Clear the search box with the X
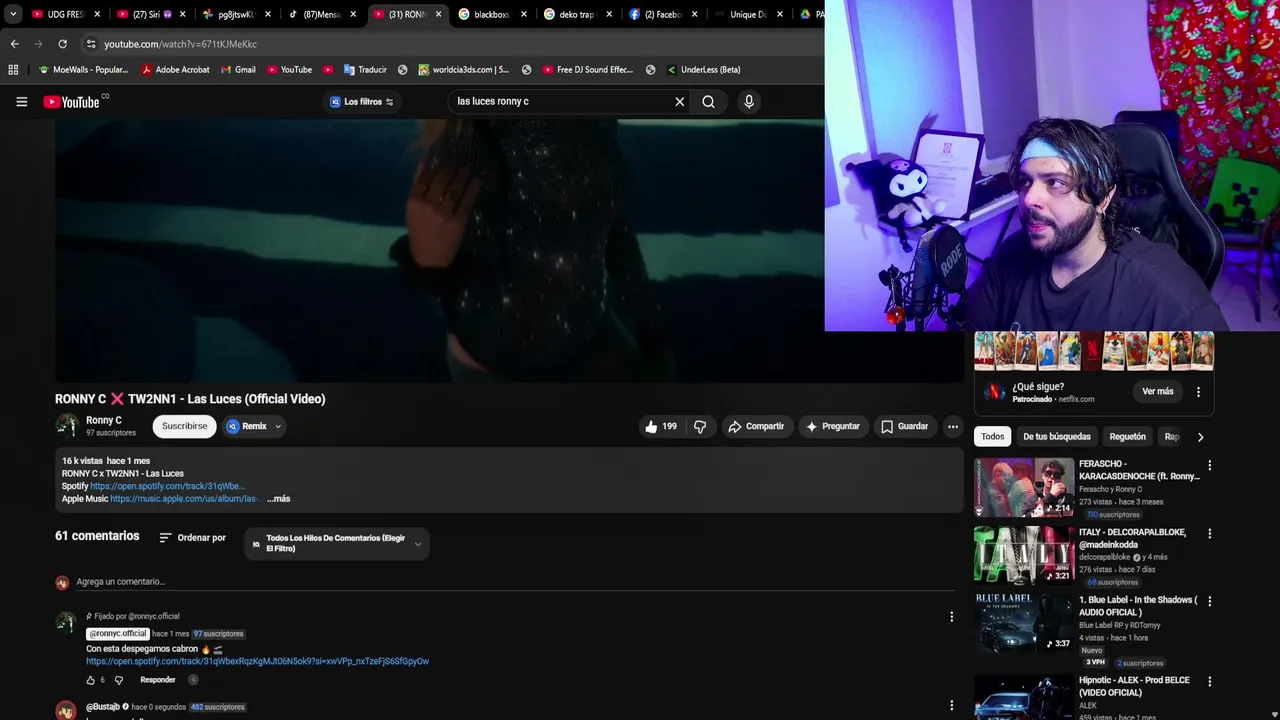1280x720 pixels. [680, 101]
